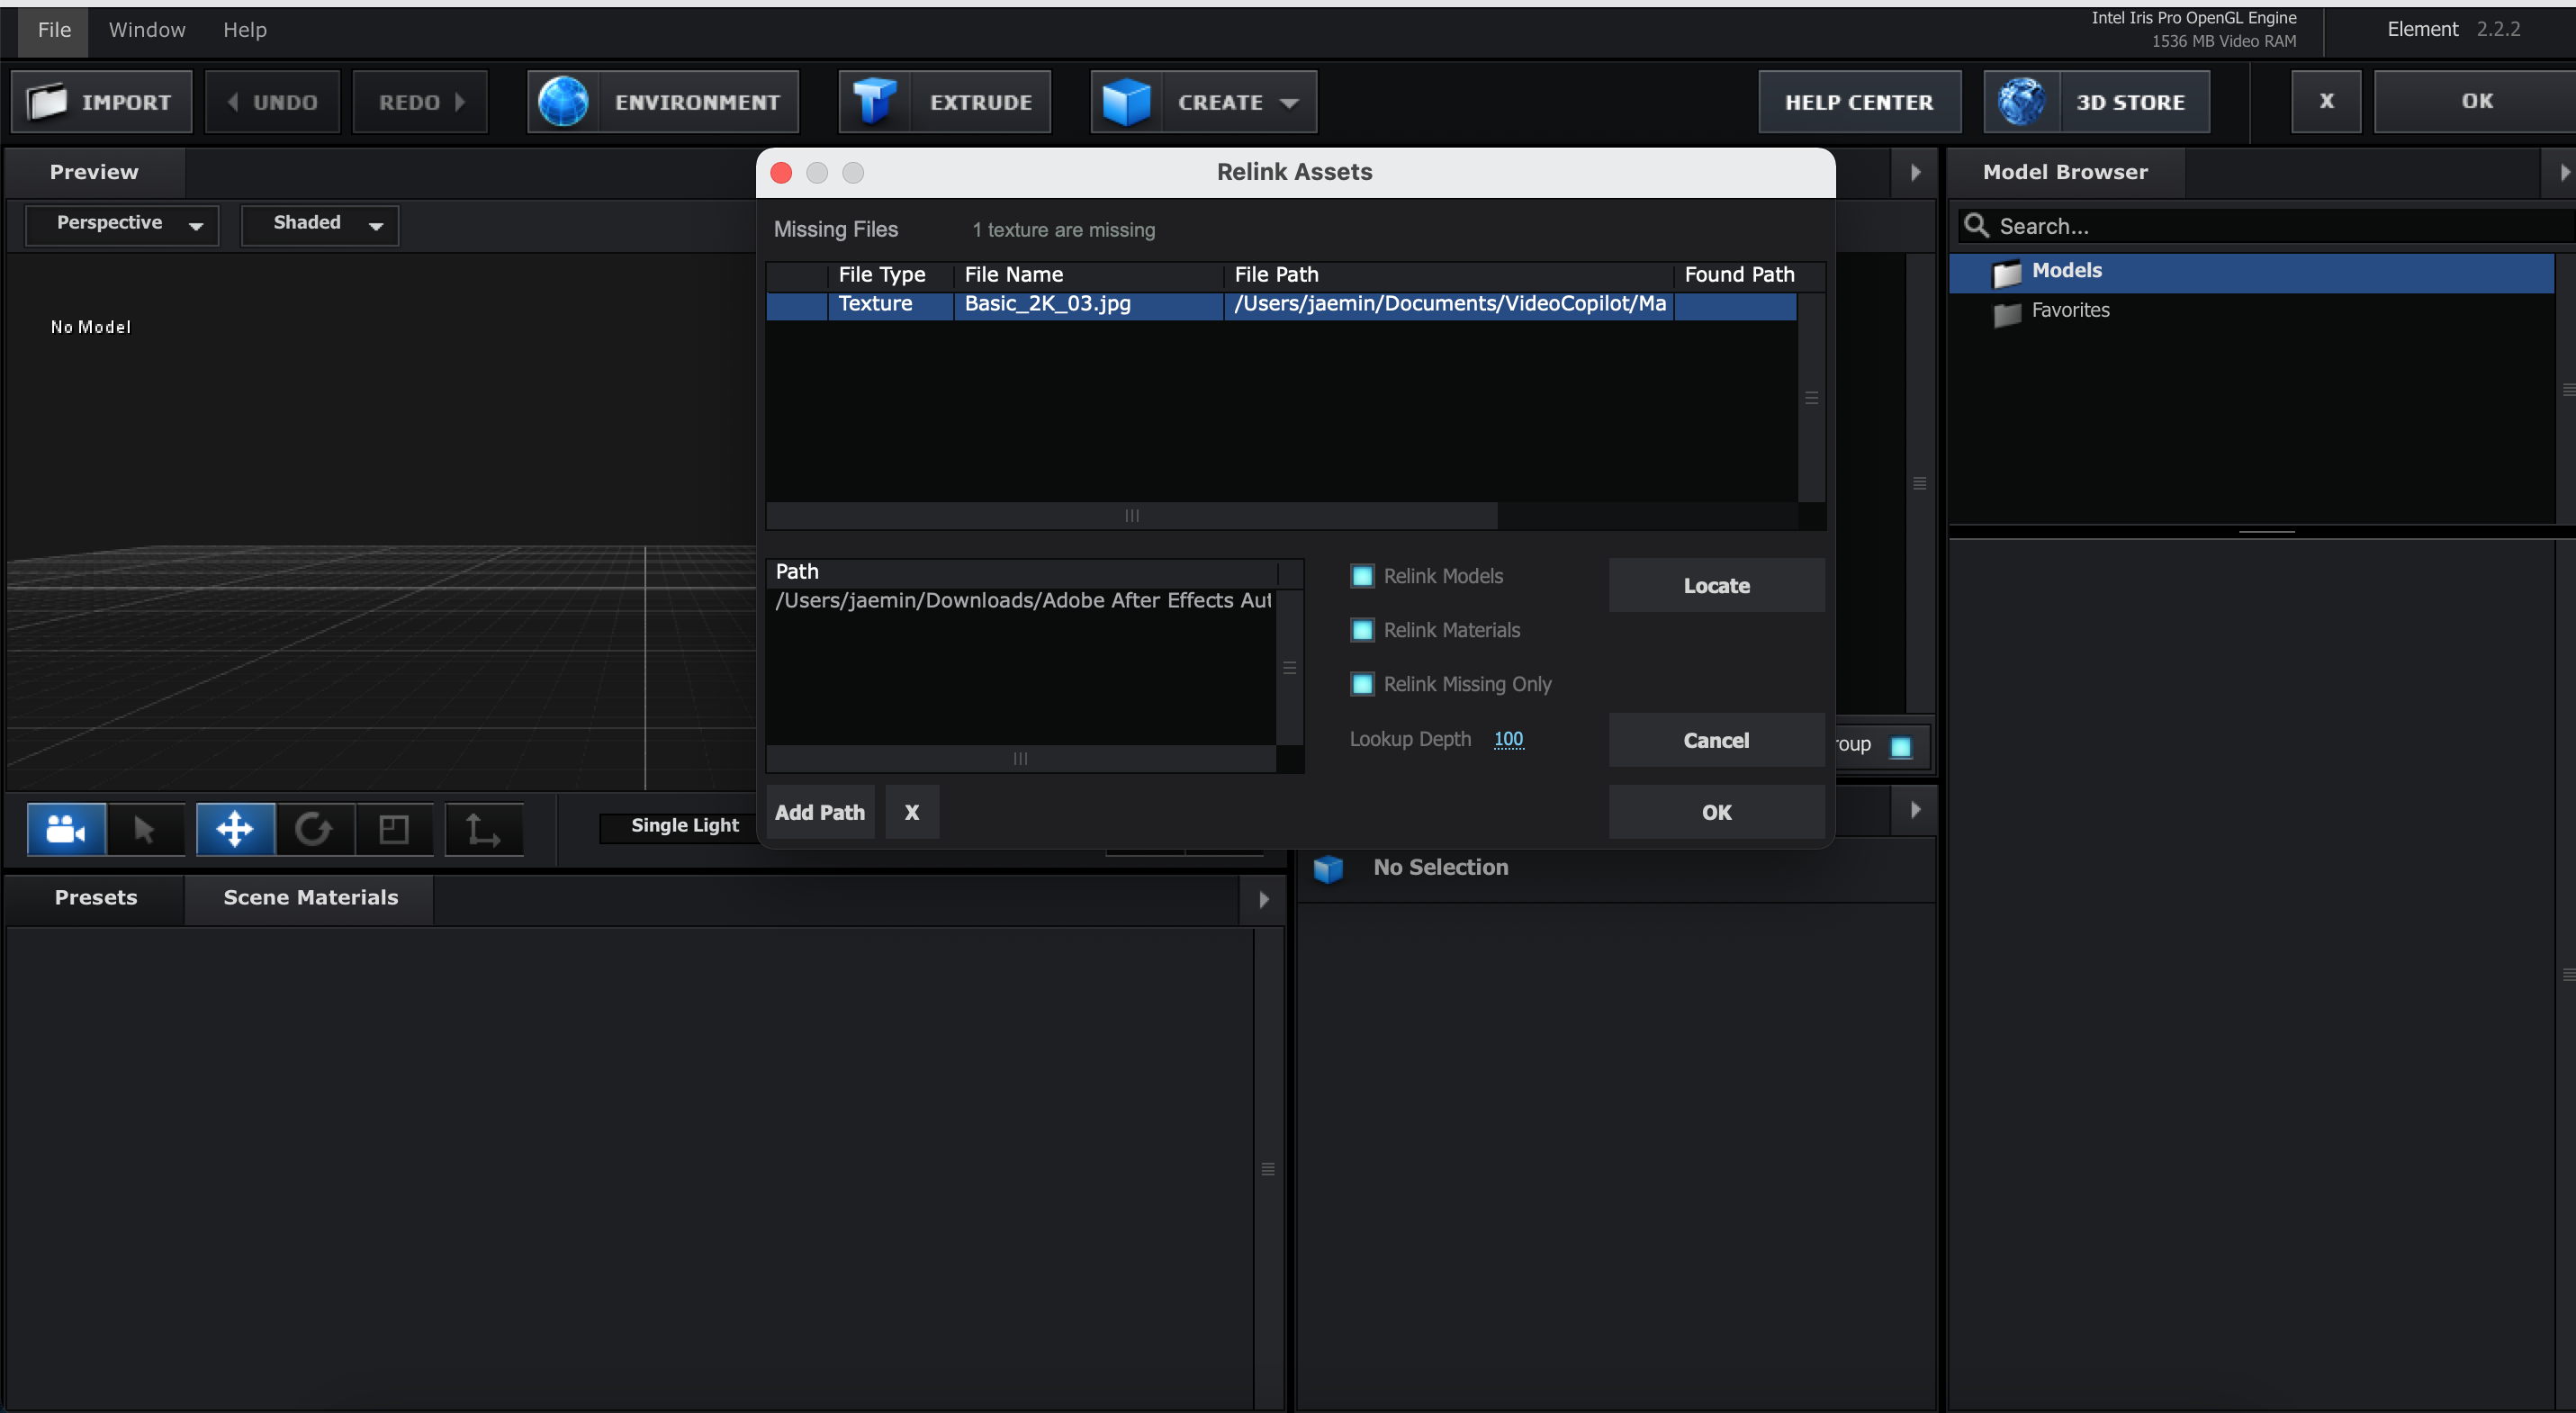The image size is (2576, 1413).
Task: Click the Lookup Depth value 100
Action: (1508, 739)
